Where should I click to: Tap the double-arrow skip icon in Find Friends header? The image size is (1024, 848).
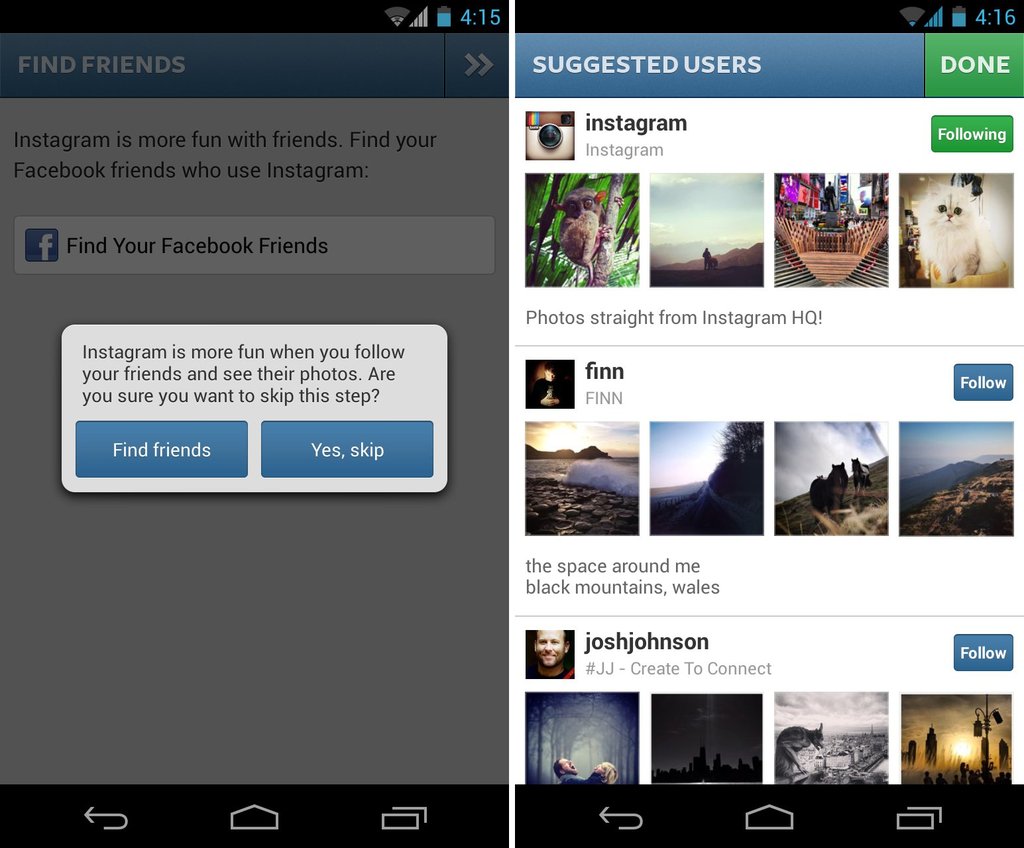coord(477,65)
